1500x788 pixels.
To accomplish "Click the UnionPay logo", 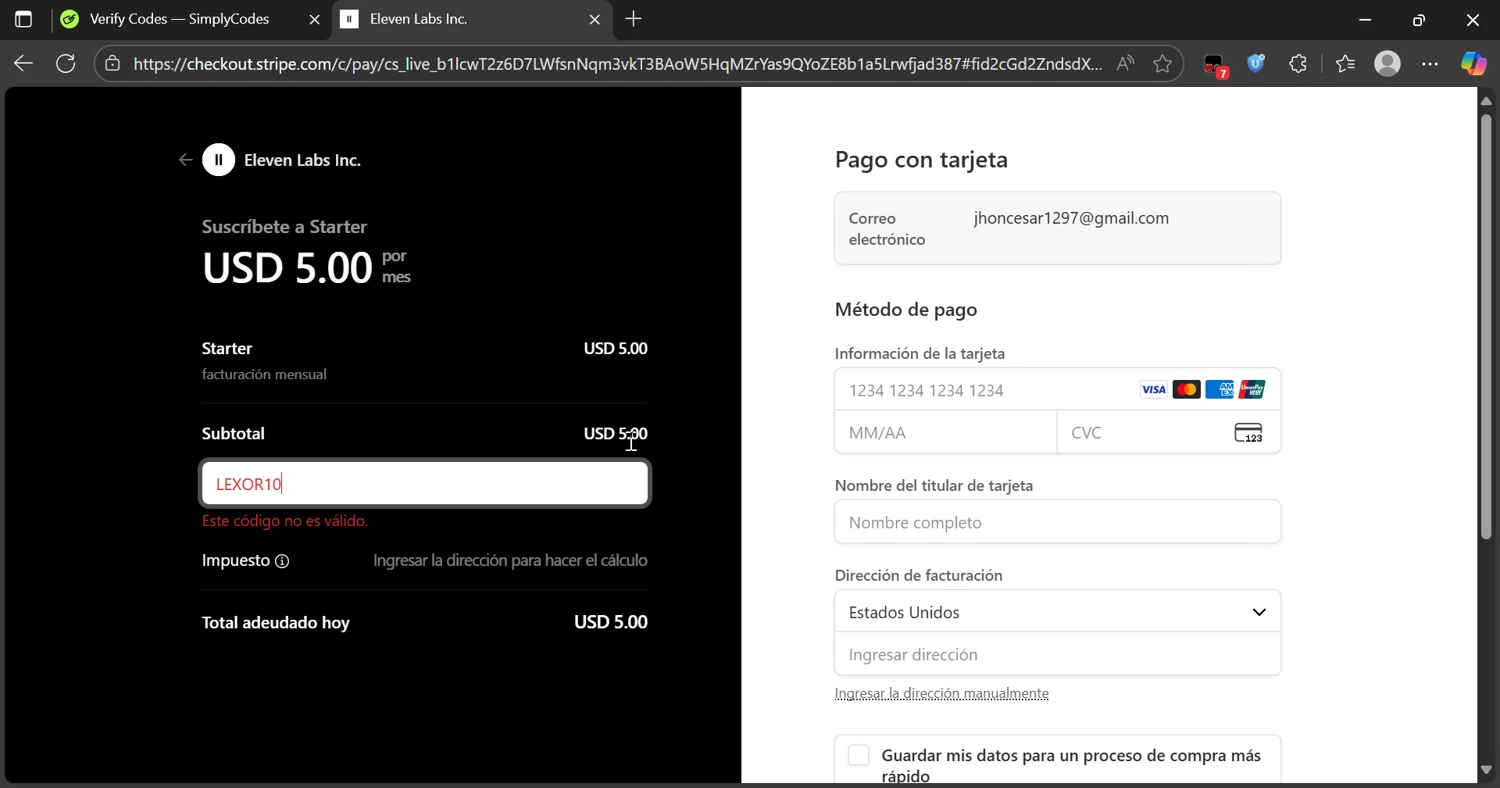I will (x=1252, y=390).
